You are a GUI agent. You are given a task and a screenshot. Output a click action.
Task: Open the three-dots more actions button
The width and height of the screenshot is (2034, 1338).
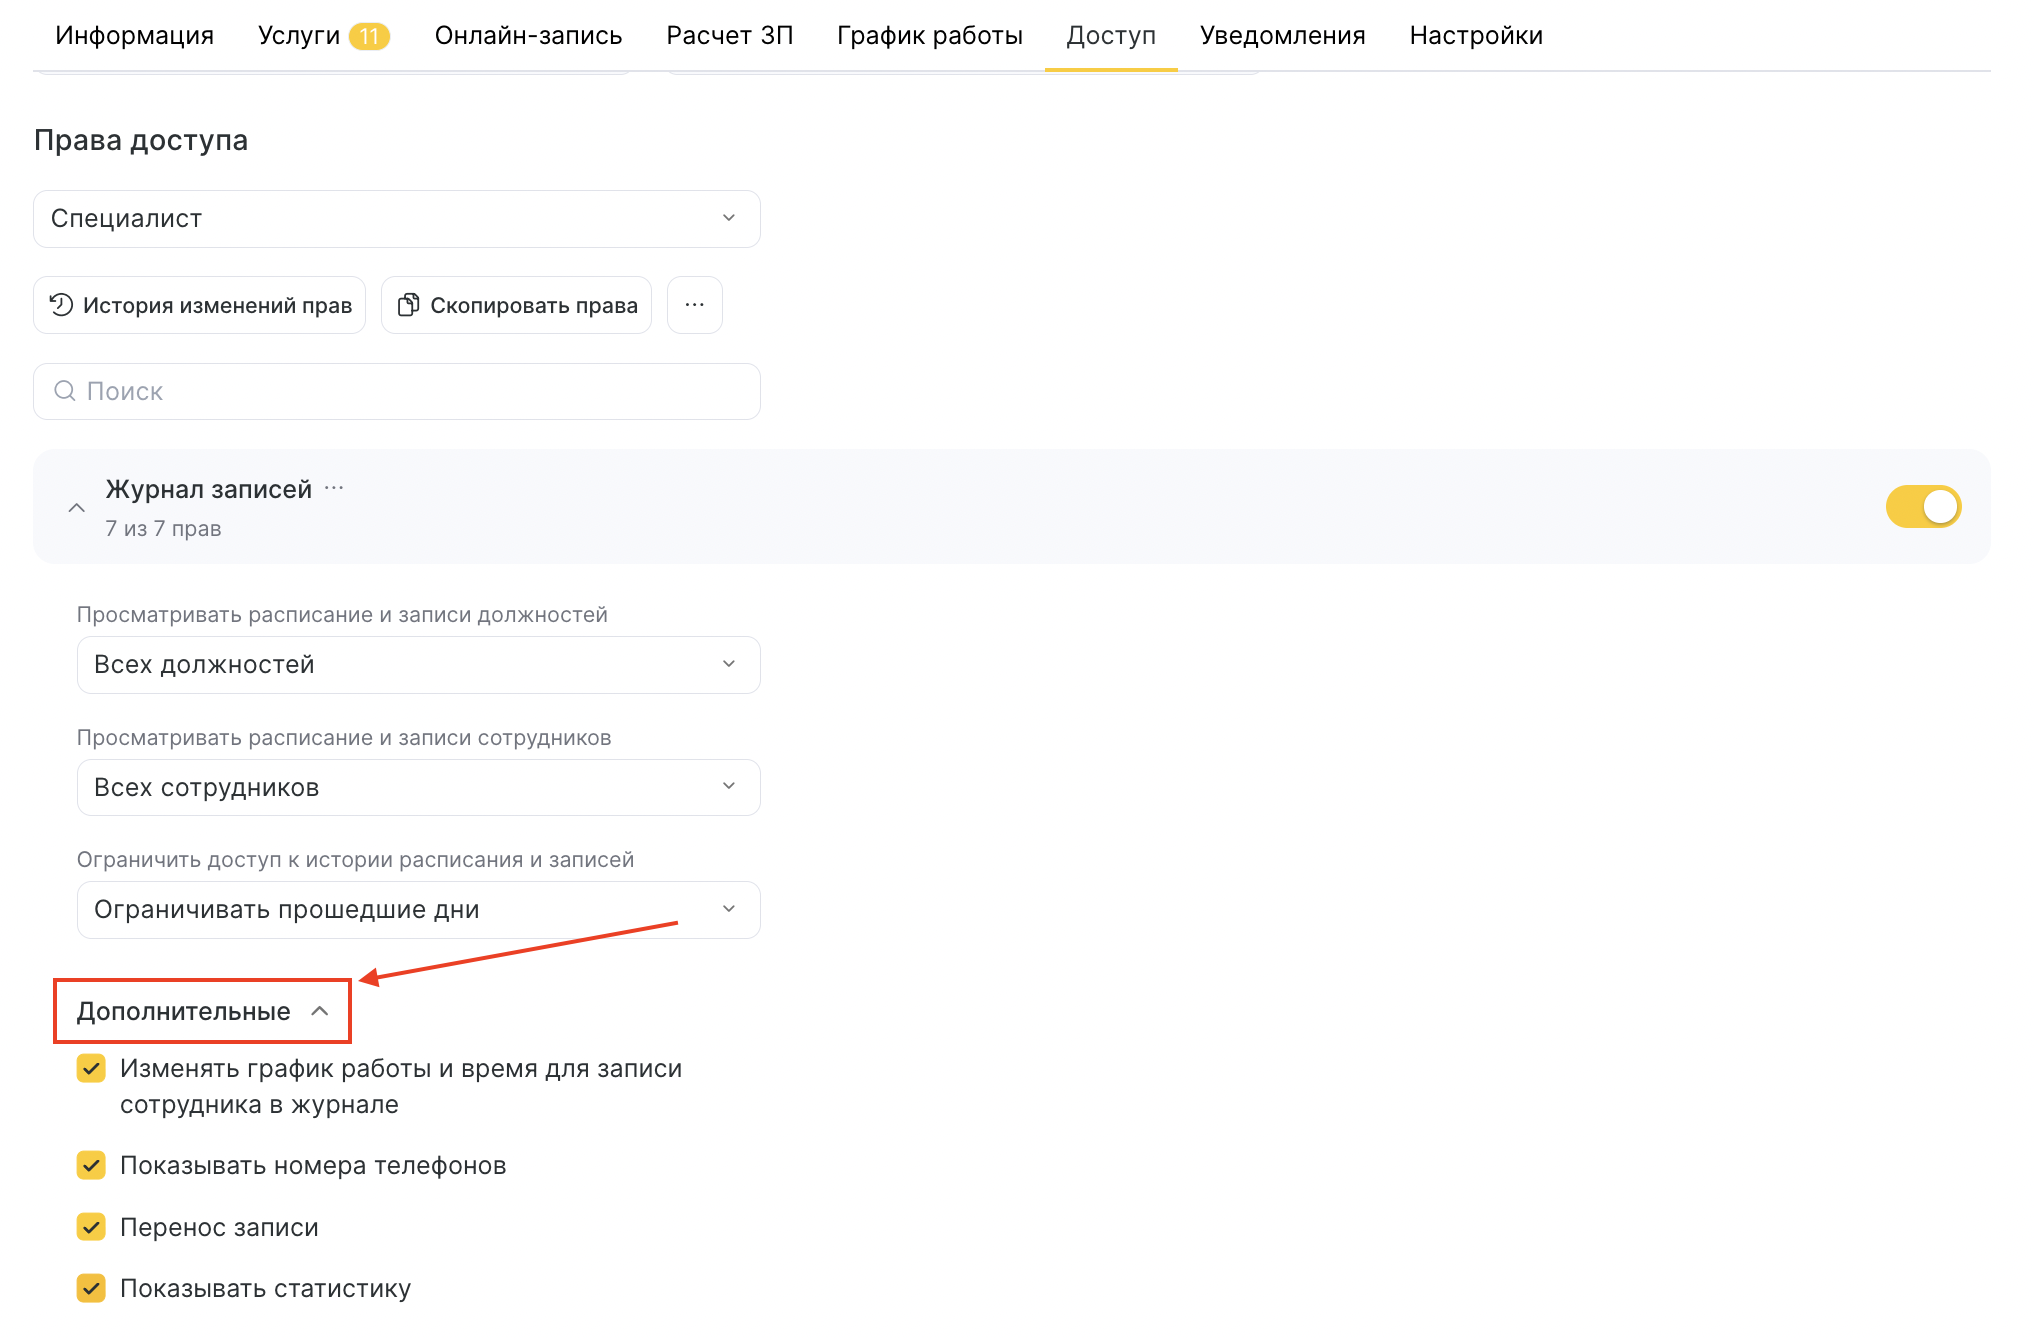[x=694, y=305]
